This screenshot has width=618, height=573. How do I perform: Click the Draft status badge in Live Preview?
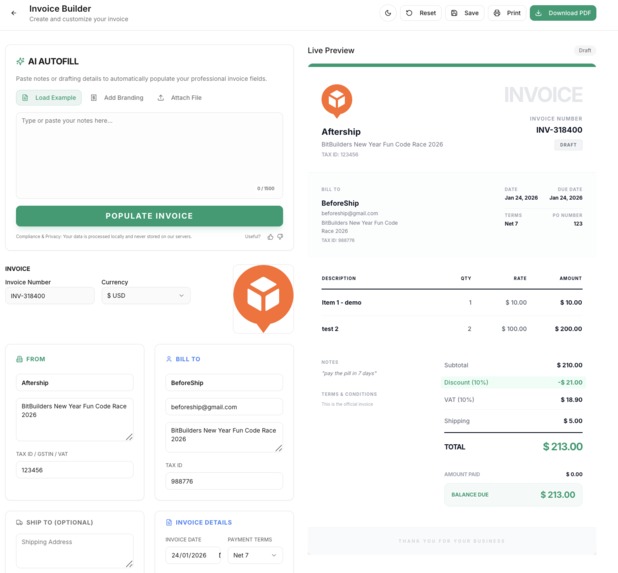coord(584,50)
